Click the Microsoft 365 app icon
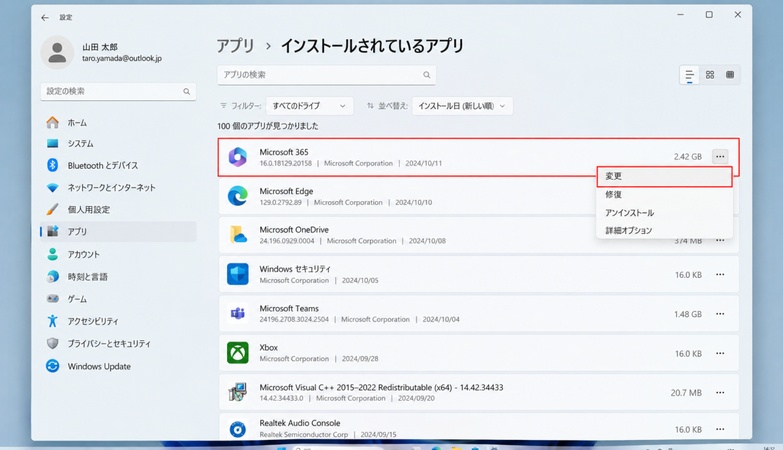The image size is (783, 450). pos(238,157)
